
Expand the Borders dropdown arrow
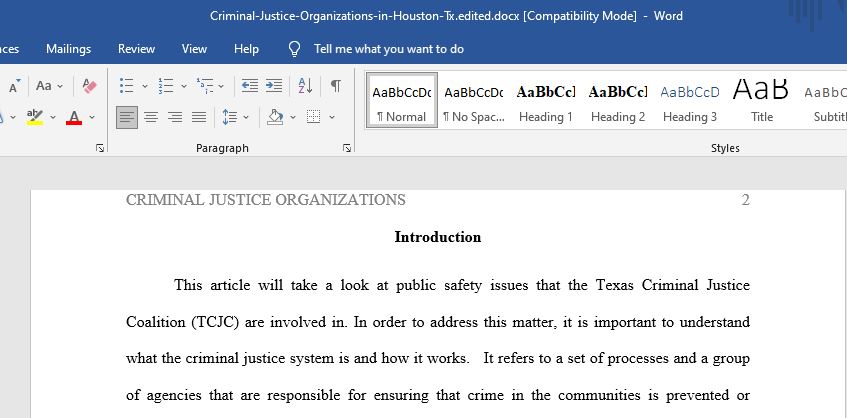[332, 117]
